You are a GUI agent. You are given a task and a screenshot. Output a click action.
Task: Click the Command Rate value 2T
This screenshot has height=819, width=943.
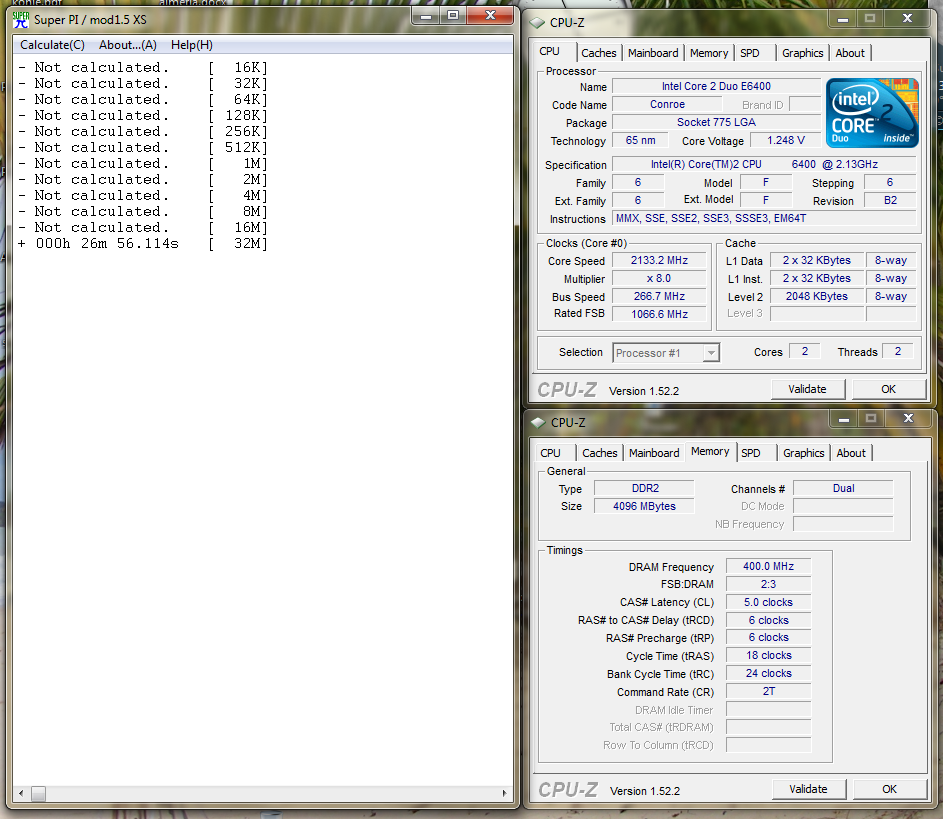click(769, 692)
